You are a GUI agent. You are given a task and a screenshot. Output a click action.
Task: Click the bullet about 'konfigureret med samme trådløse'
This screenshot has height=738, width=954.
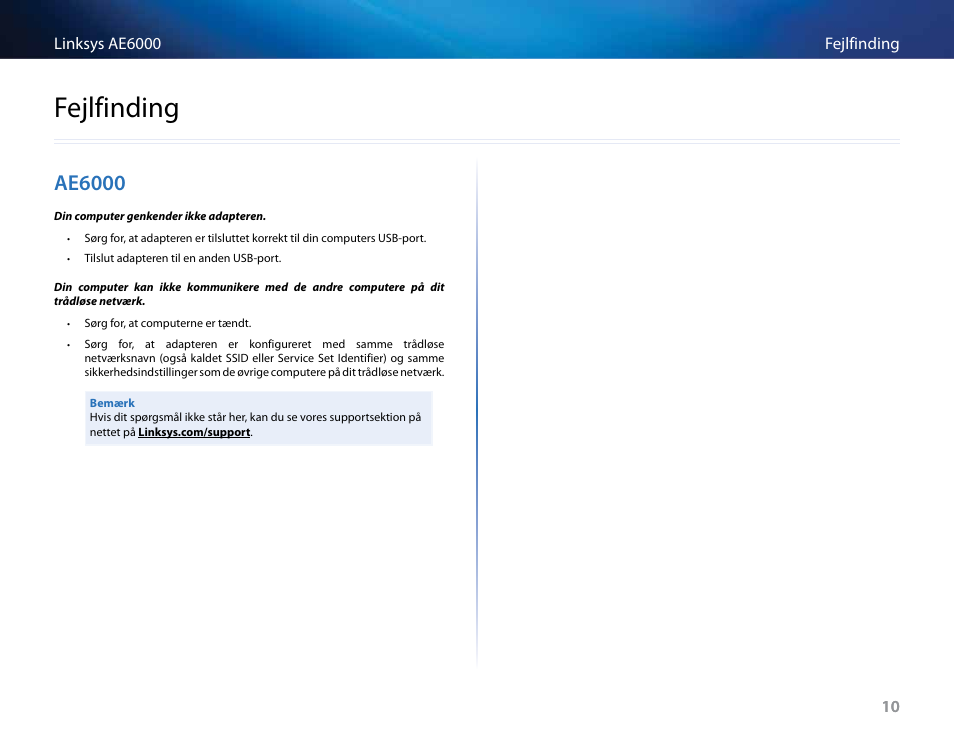pyautogui.click(x=264, y=358)
